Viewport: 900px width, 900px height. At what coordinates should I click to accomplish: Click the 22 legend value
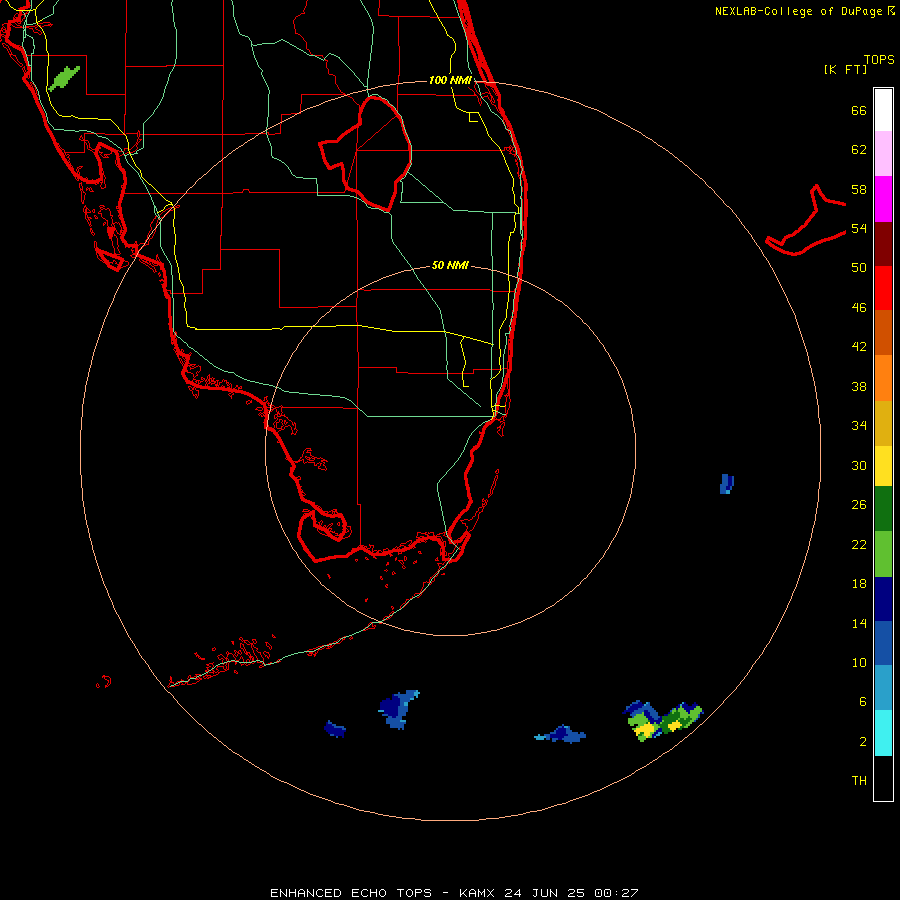(859, 544)
